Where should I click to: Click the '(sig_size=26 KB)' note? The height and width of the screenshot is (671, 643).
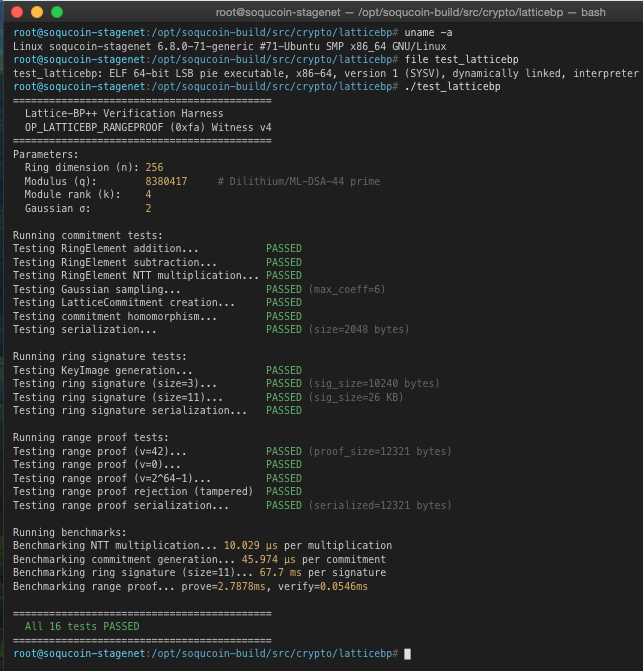[x=356, y=397]
